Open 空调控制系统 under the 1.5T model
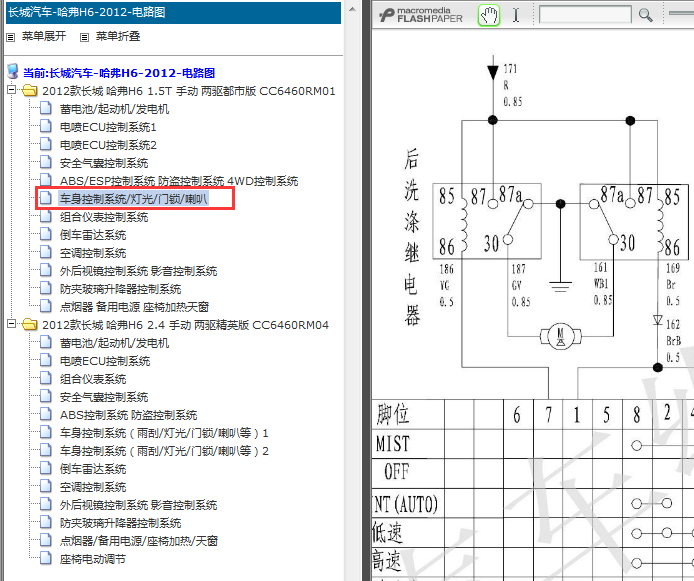 [93, 253]
